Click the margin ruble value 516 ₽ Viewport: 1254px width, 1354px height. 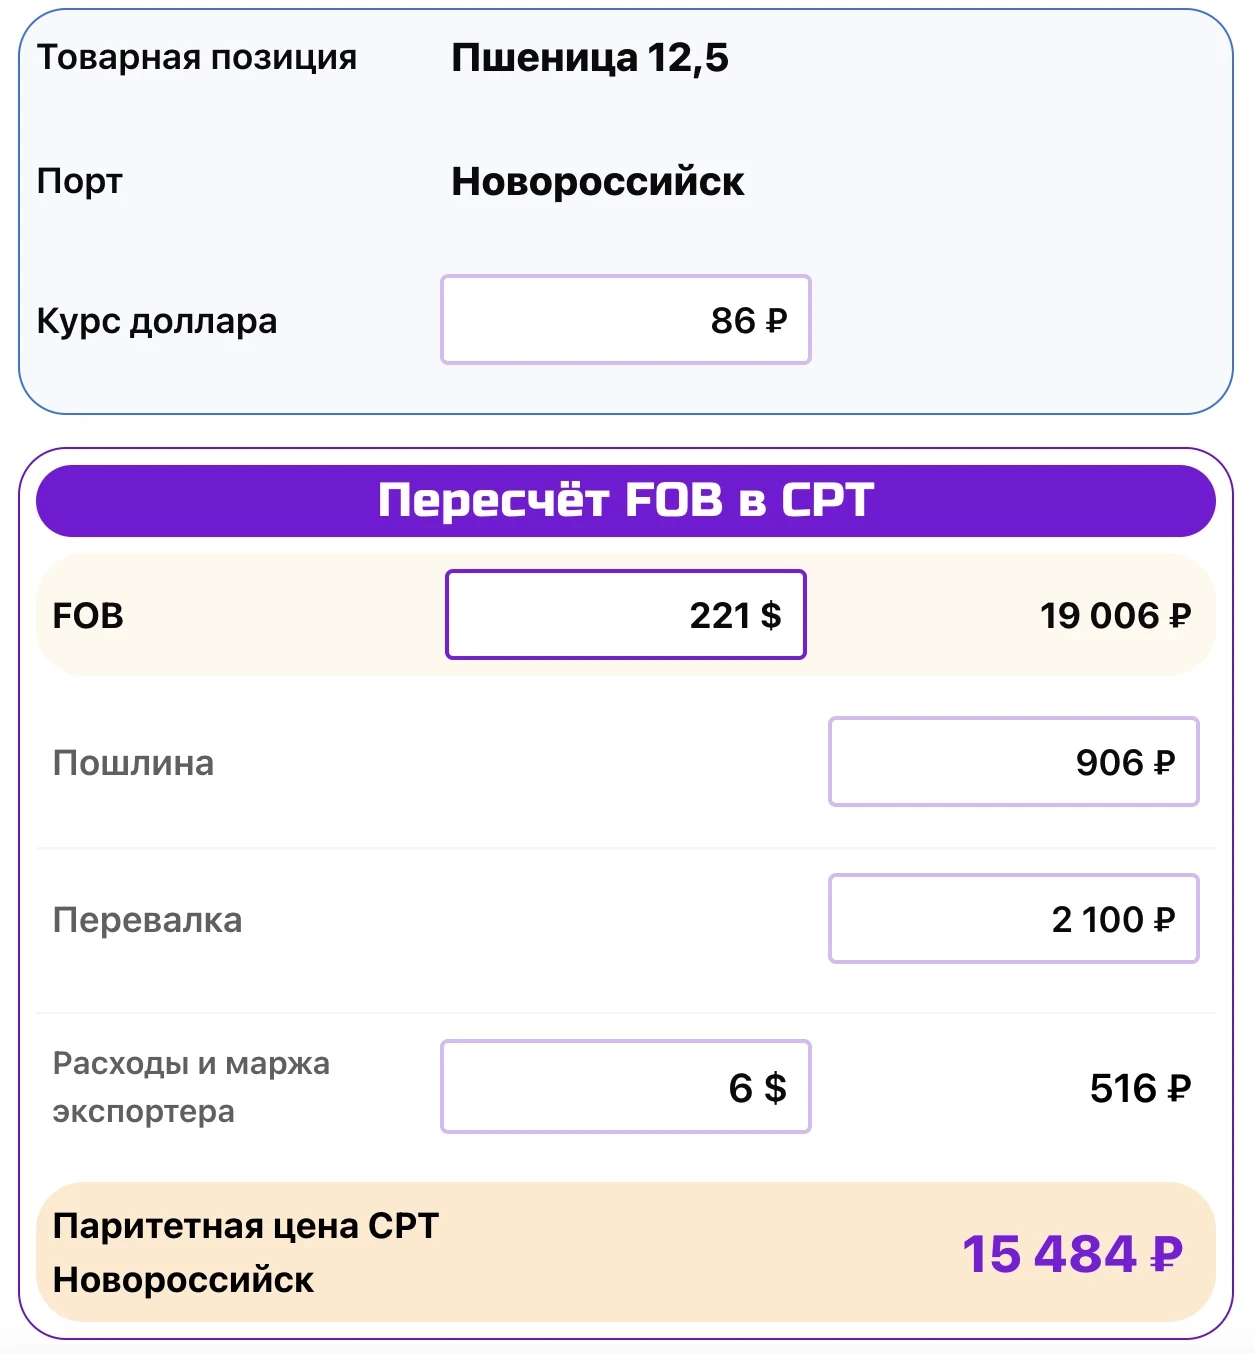[1139, 1088]
